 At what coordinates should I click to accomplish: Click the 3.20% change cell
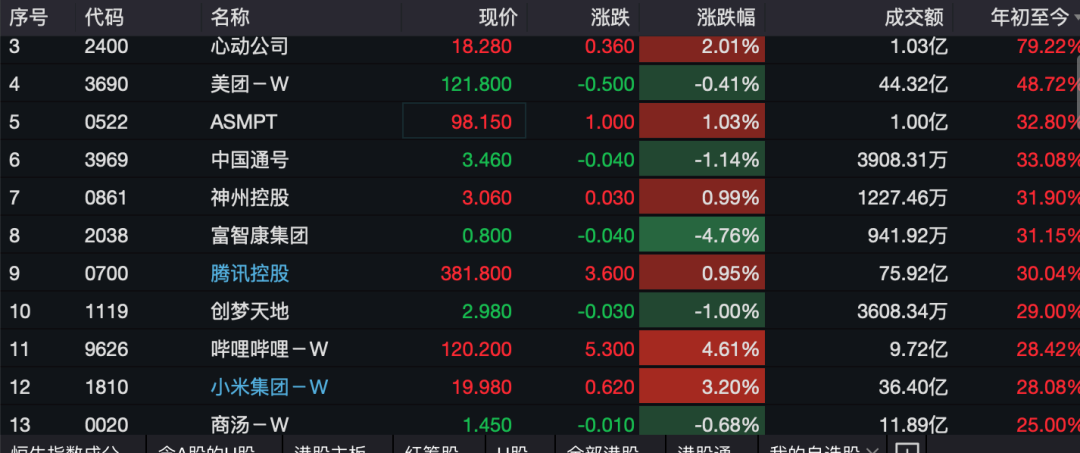(x=702, y=386)
